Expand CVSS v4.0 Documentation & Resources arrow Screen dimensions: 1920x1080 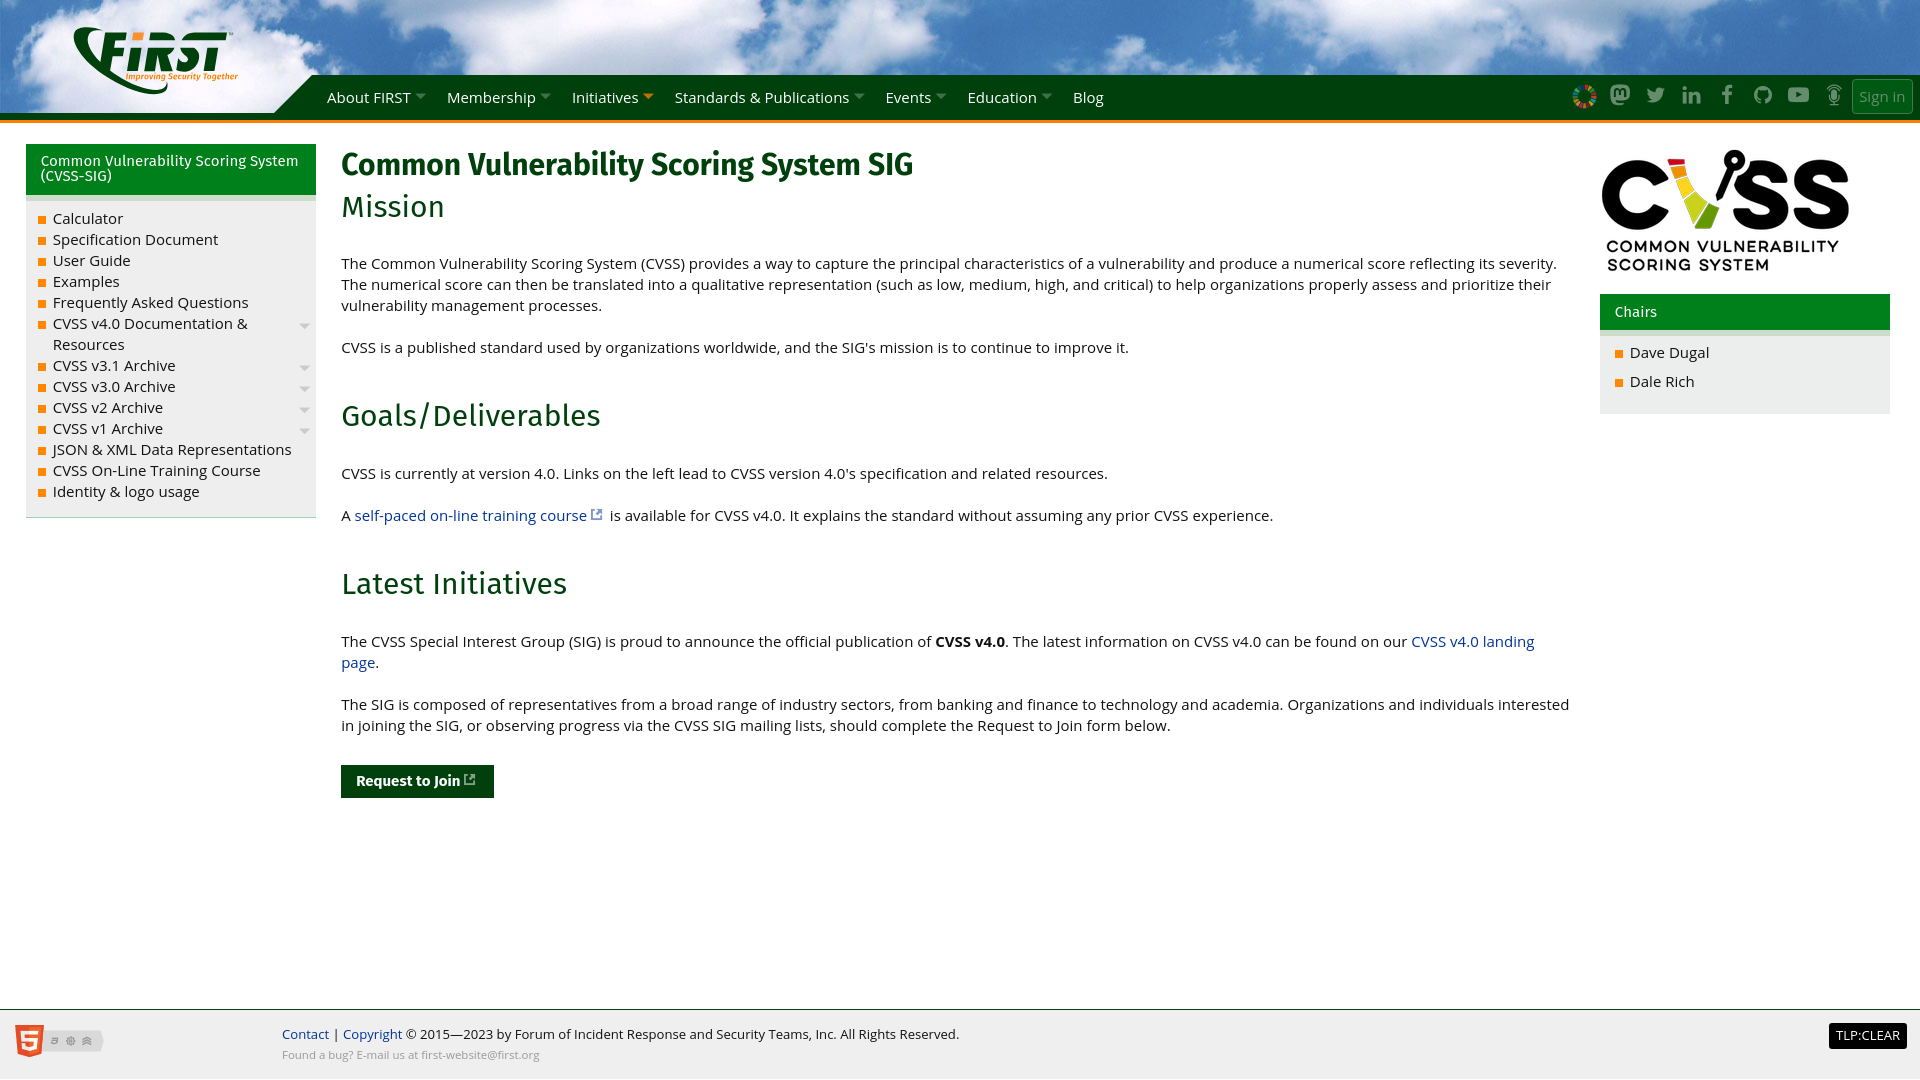(305, 326)
